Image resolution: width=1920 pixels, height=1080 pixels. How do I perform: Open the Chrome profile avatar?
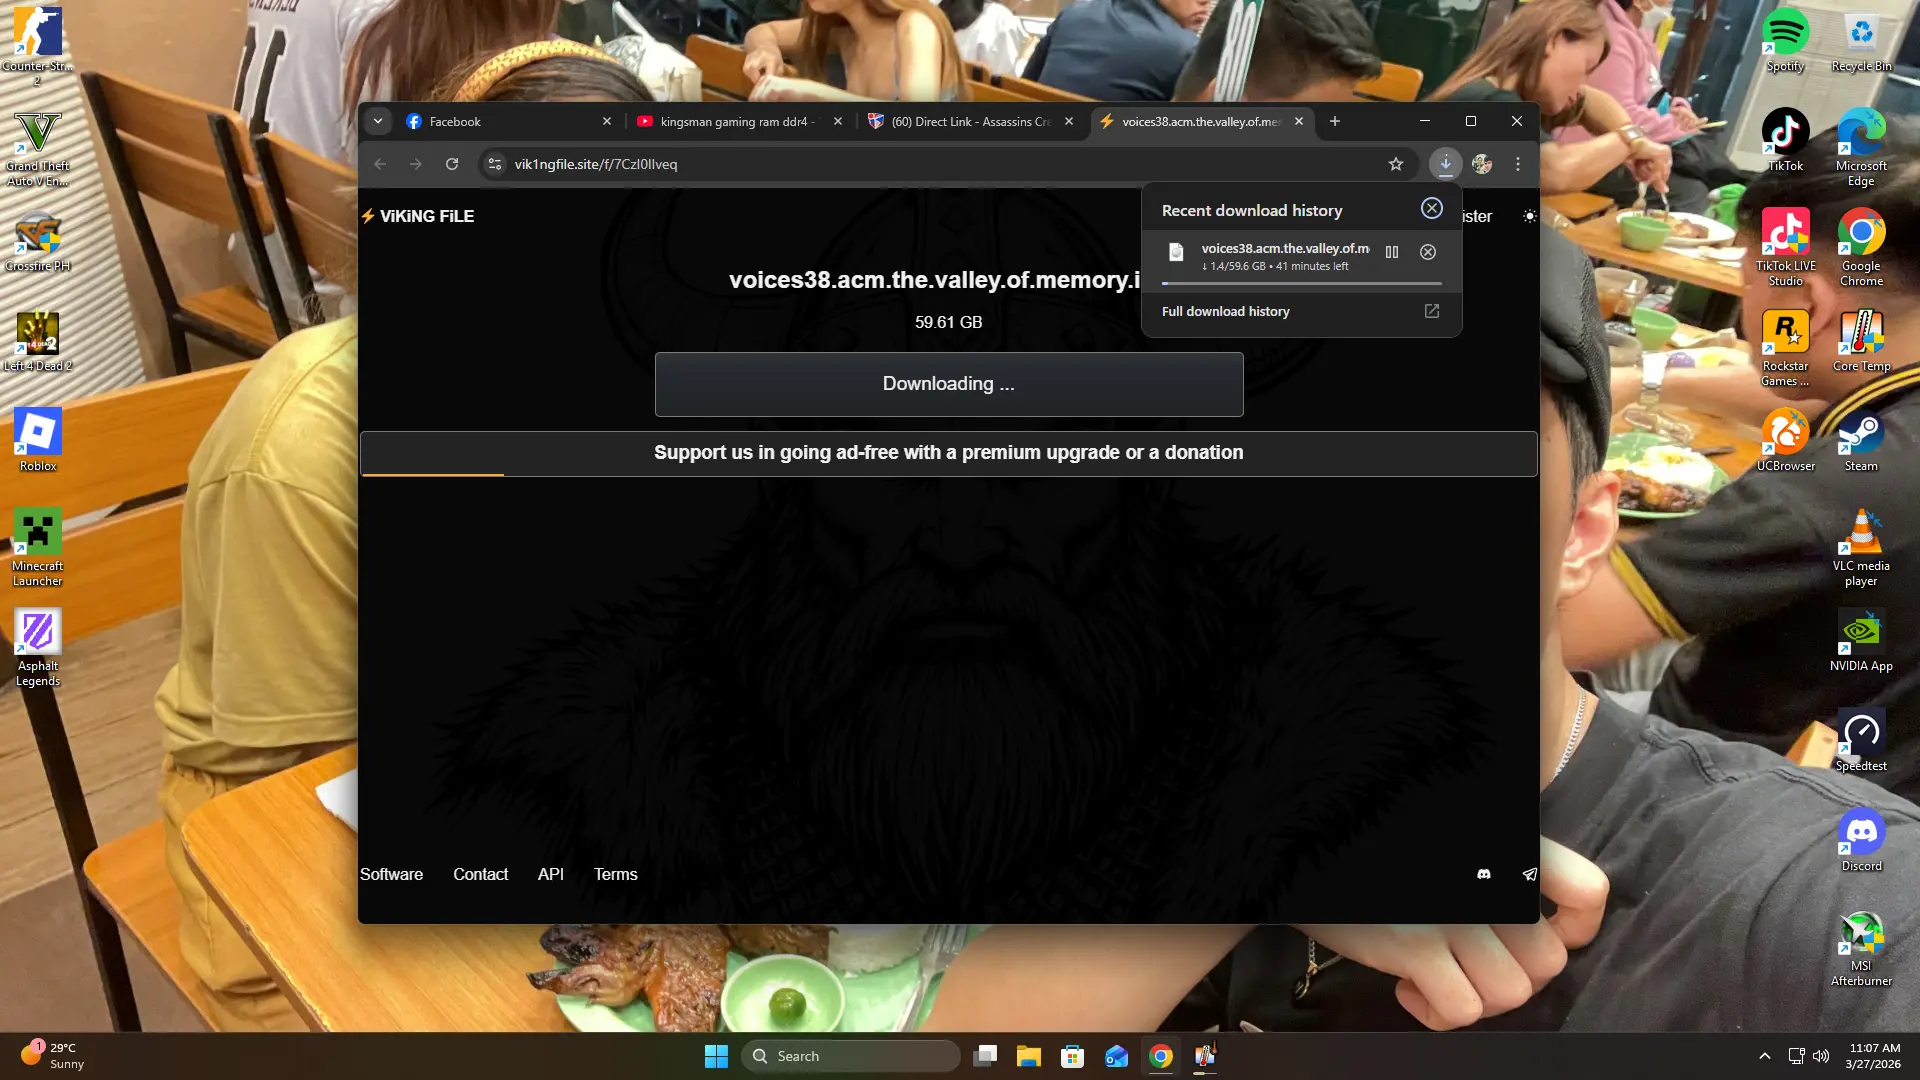1482,164
